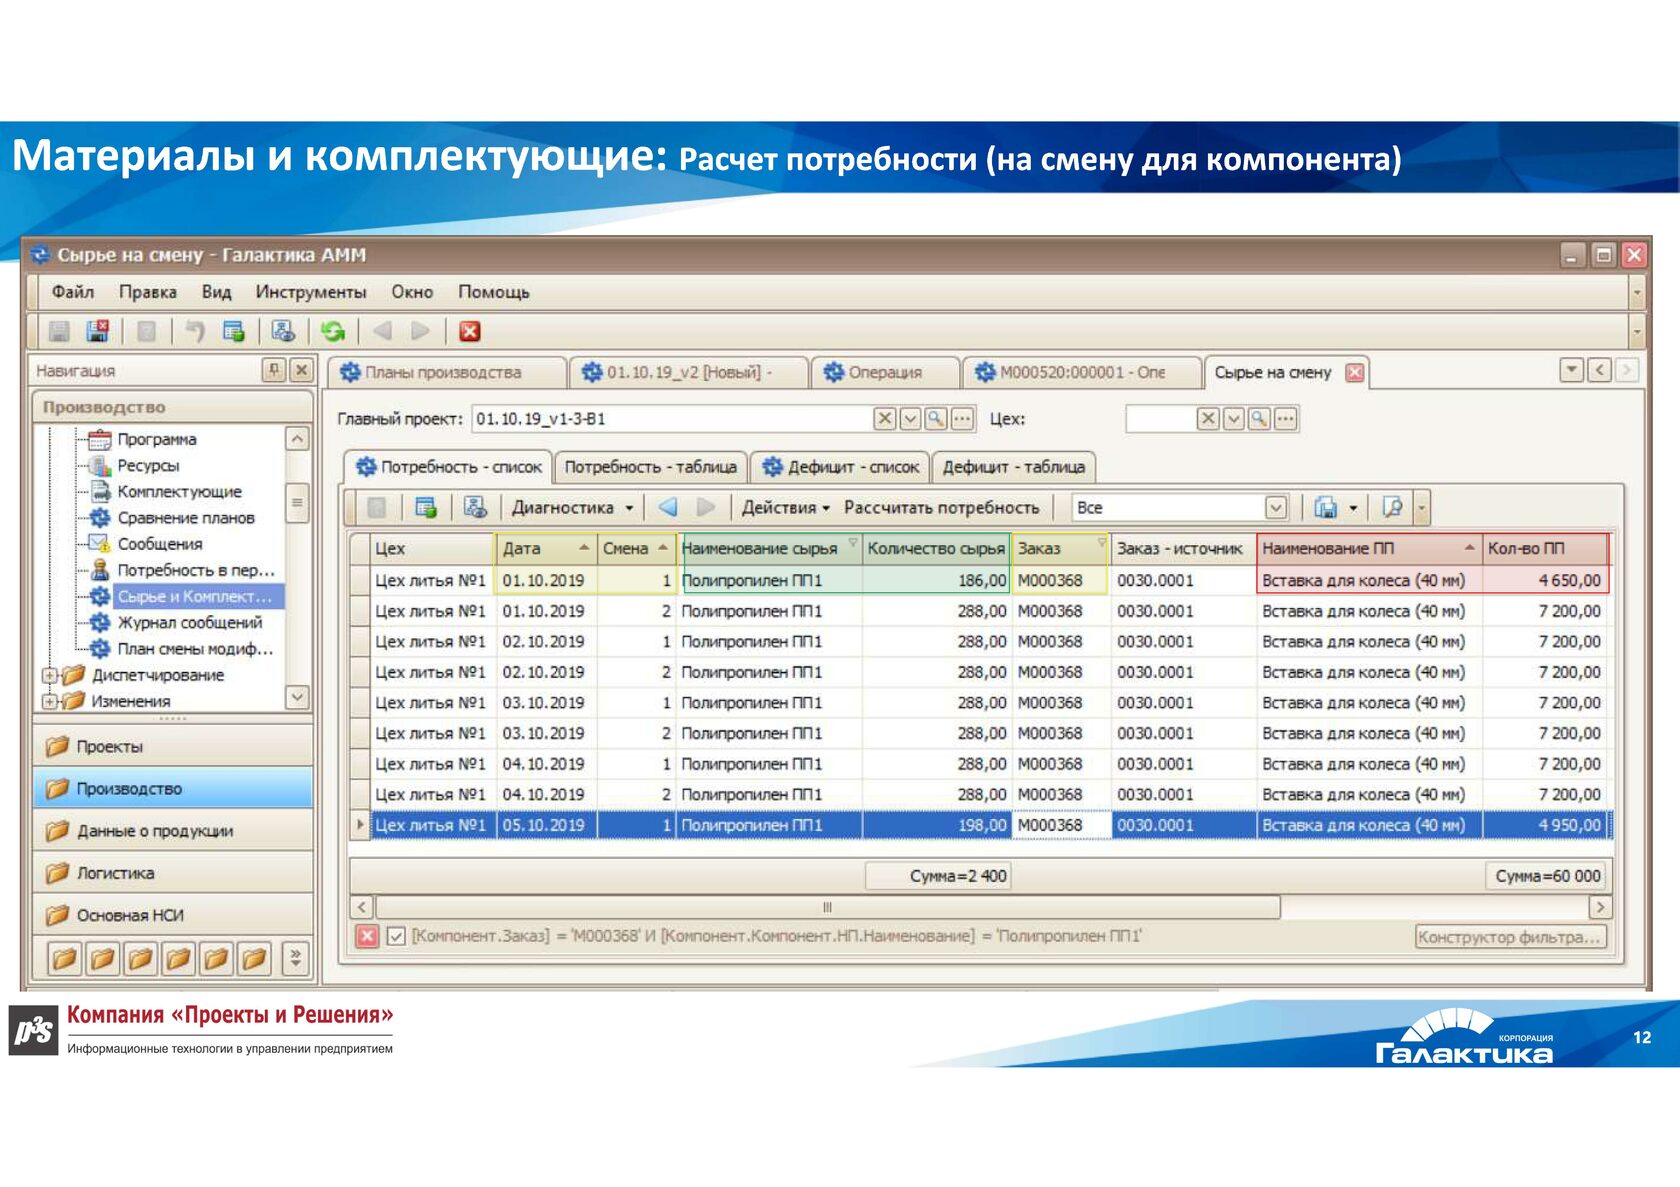This screenshot has height=1187, width=1680.
Task: Search Цех with magnifier icon
Action: point(1260,419)
